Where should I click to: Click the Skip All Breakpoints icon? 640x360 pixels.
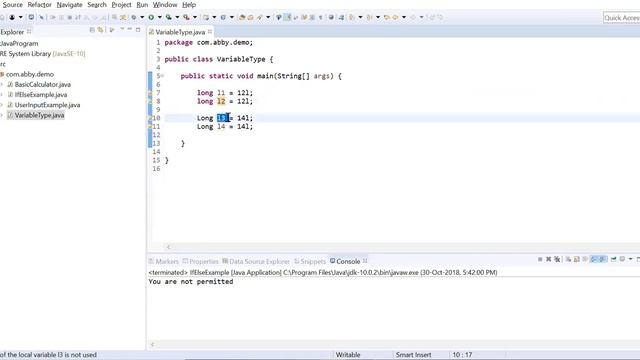(x=41, y=17)
